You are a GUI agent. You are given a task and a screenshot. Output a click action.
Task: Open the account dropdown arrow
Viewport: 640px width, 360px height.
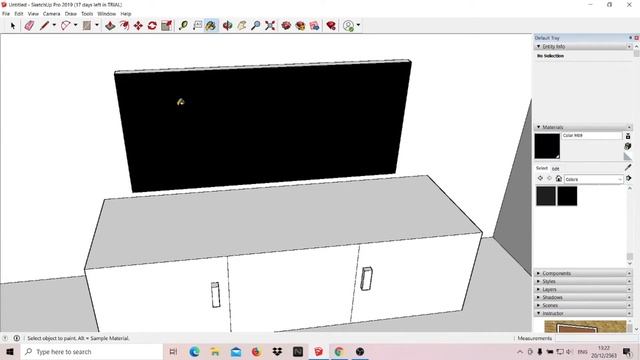[358, 25]
